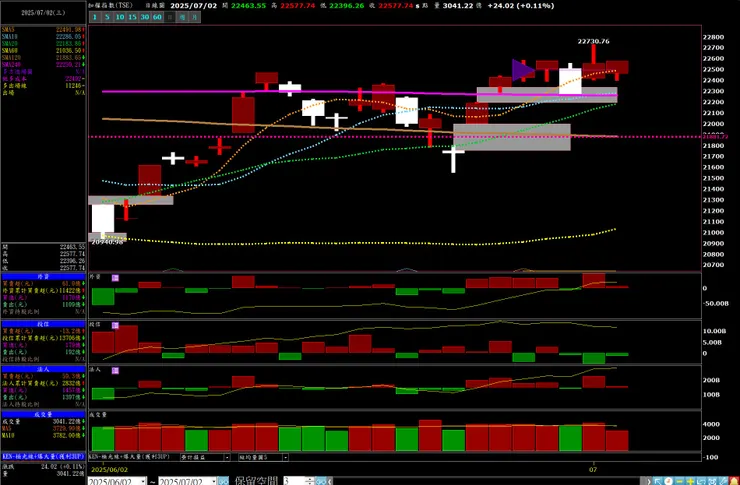Screen dimensions: 740x485
Task: Click the 保留空間 number input field
Action: click(x=294, y=481)
